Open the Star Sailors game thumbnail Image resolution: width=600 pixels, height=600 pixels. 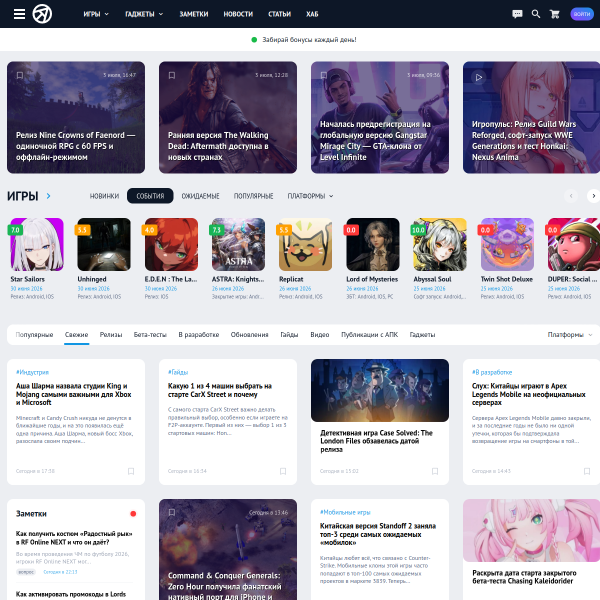[x=37, y=245]
